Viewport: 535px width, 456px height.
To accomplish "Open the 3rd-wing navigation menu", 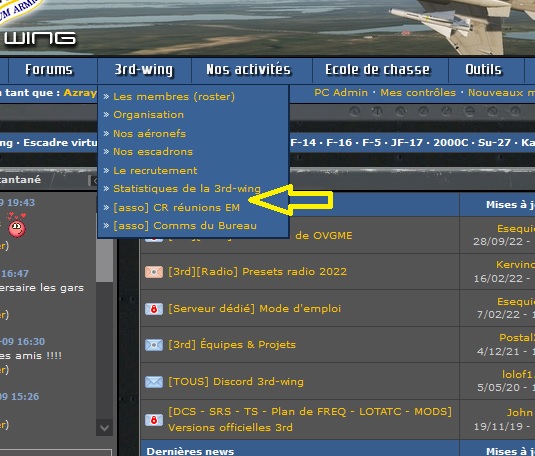I will [144, 70].
